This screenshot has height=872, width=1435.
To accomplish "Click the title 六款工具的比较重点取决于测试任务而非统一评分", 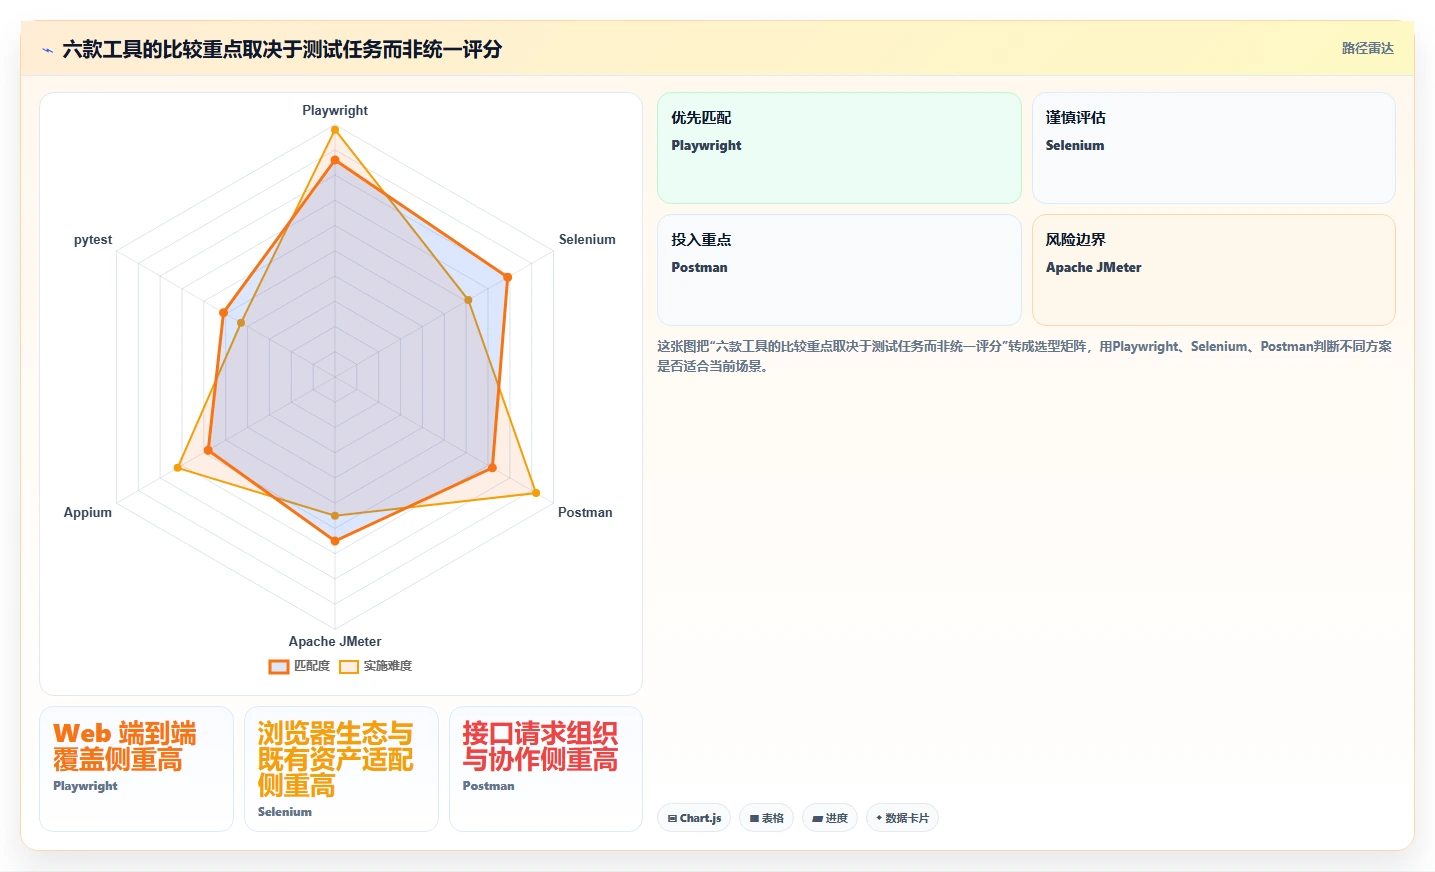I will click(282, 49).
